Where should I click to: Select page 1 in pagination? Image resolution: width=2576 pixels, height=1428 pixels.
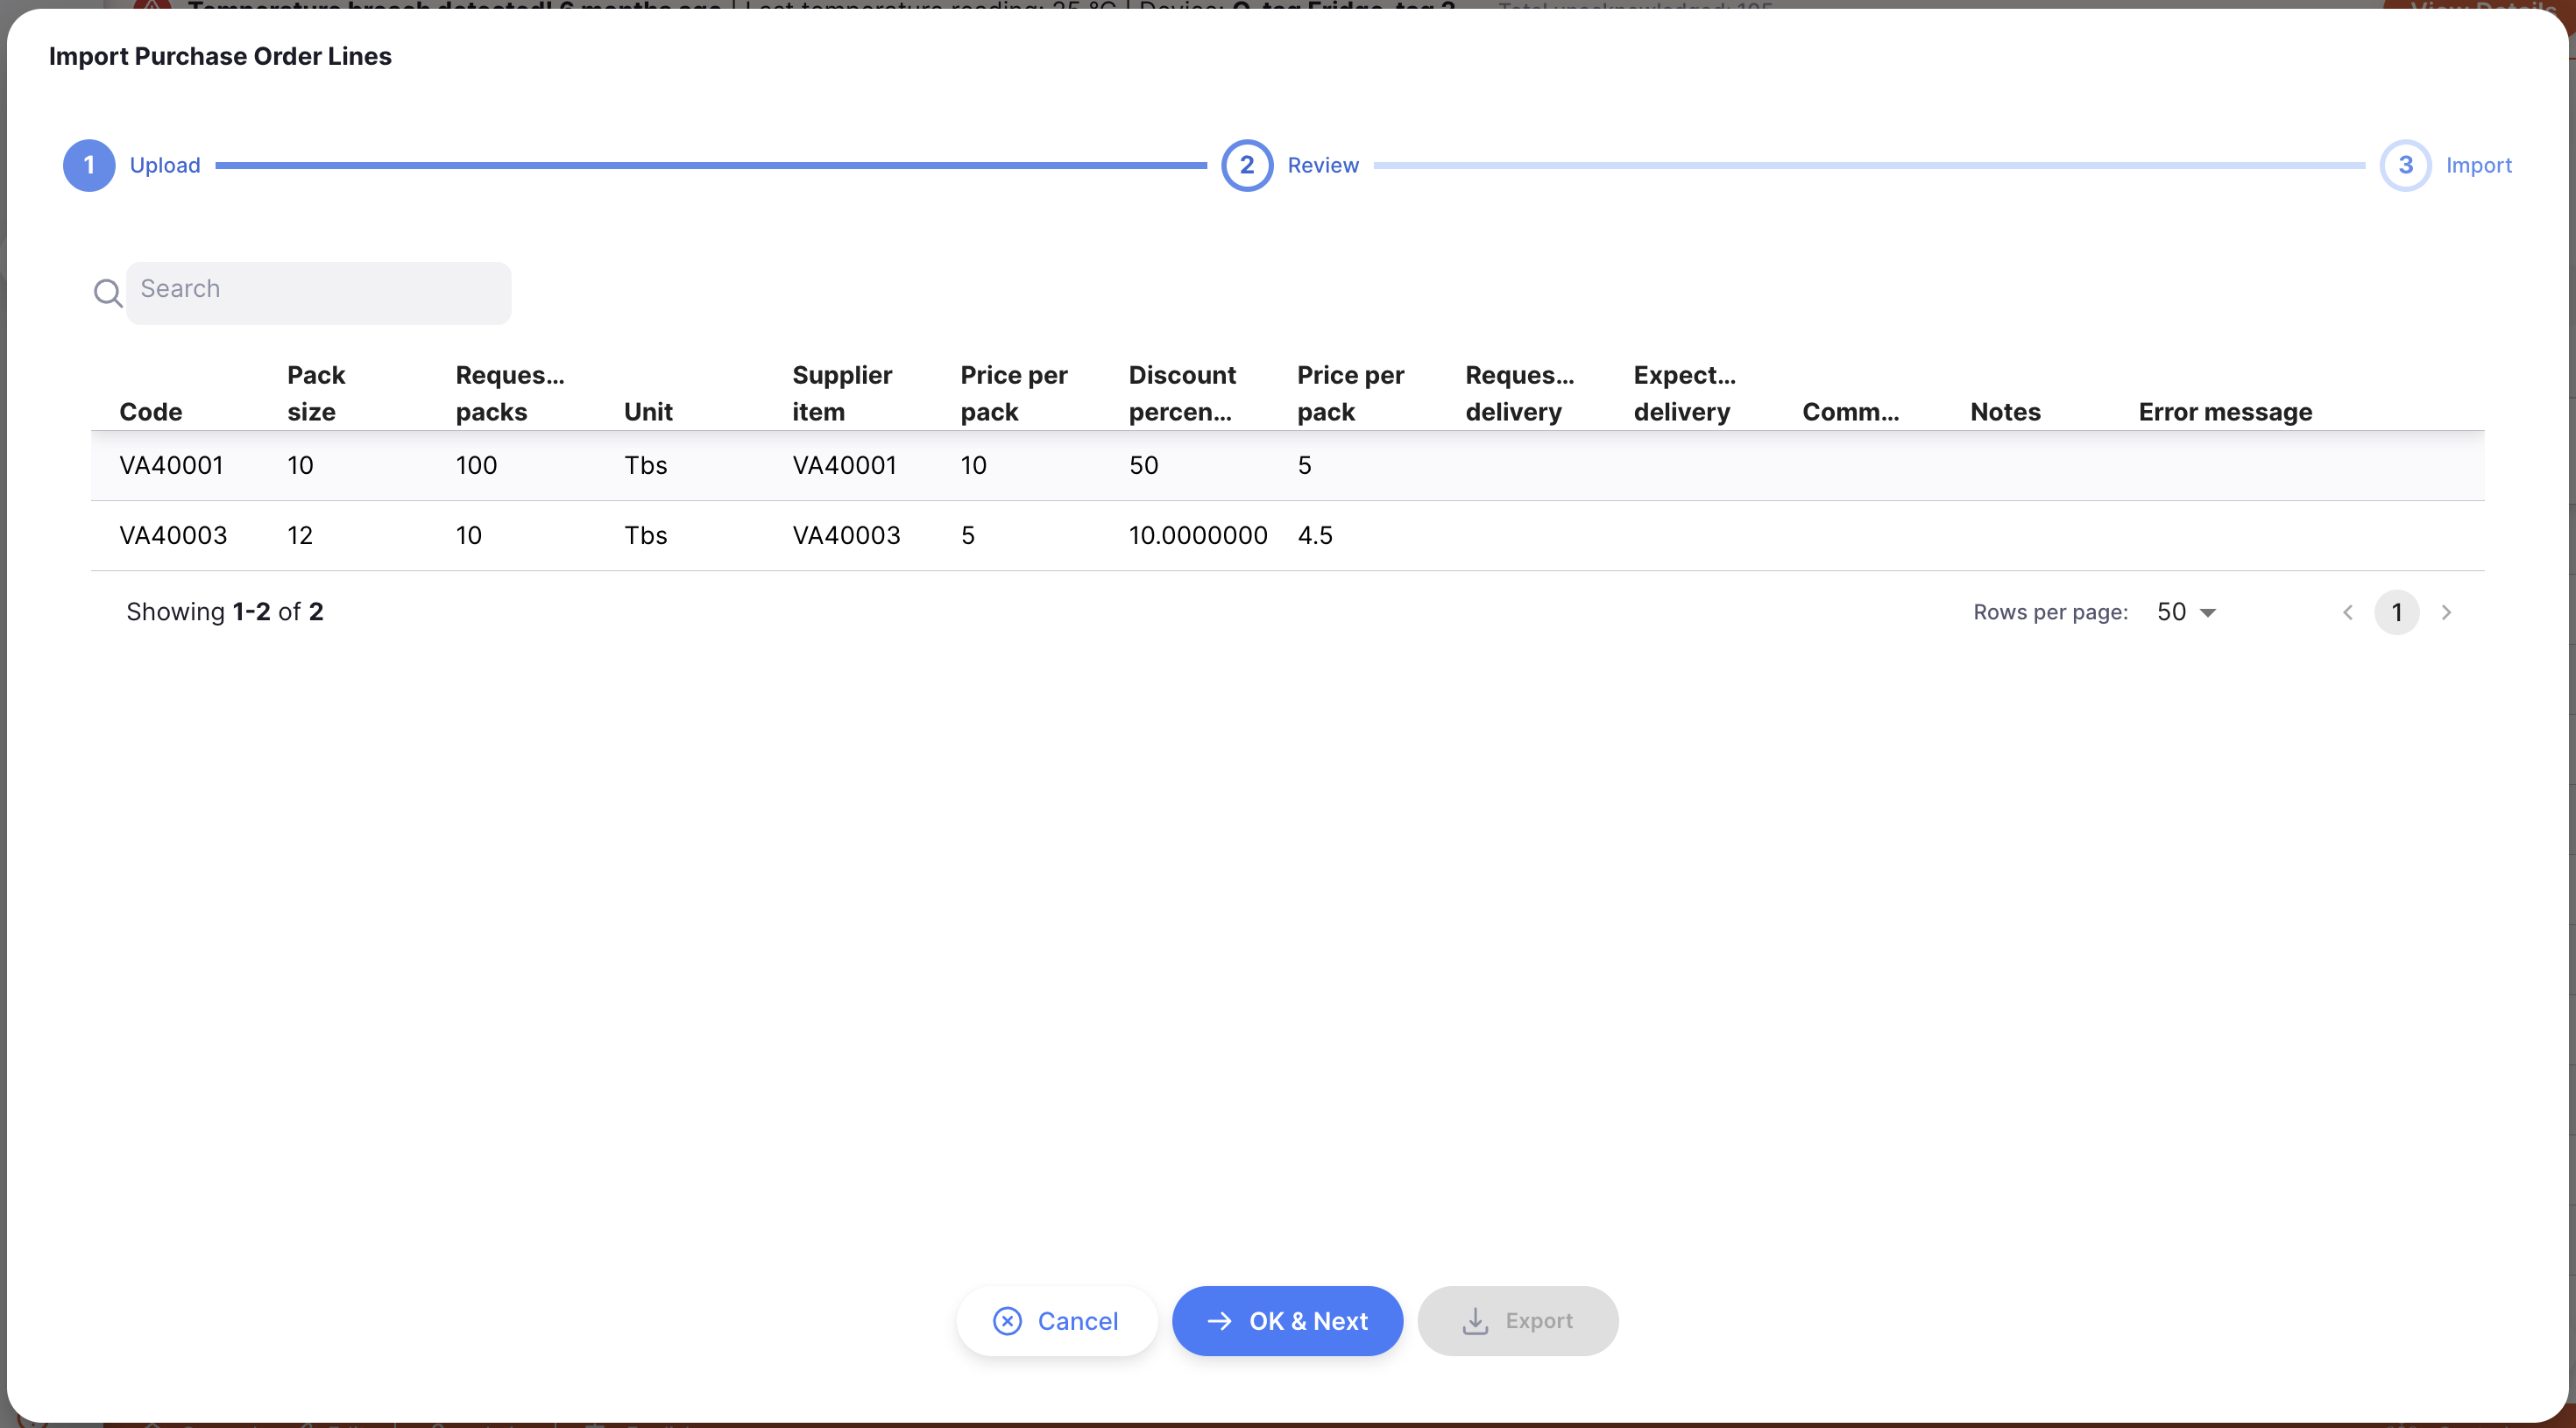pos(2396,612)
